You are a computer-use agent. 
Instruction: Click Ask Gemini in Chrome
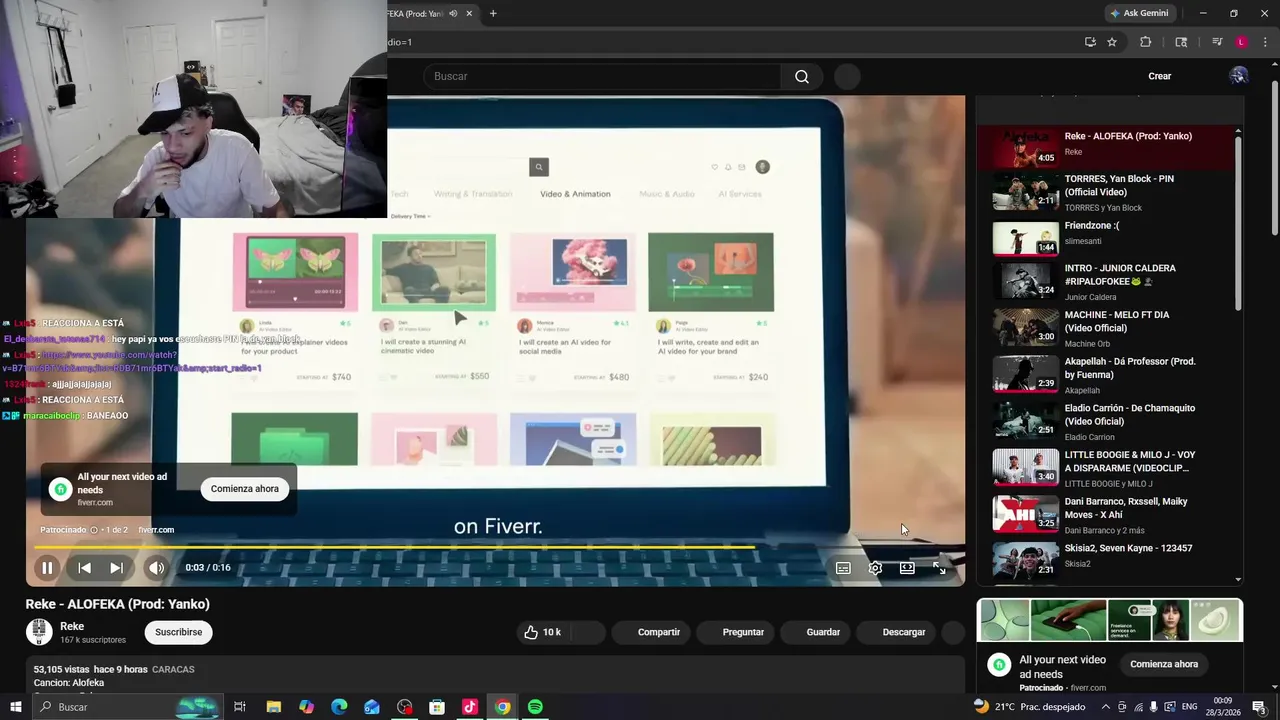1138,13
